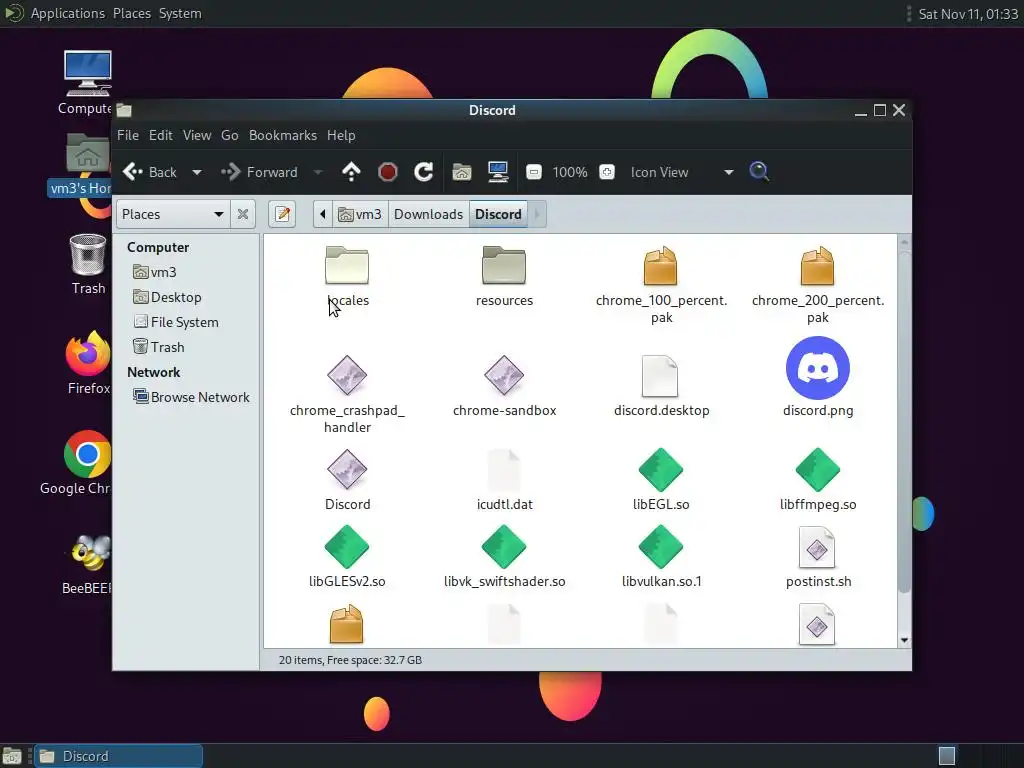This screenshot has height=768, width=1024.
Task: Click the scrollbar down arrow
Action: (904, 641)
